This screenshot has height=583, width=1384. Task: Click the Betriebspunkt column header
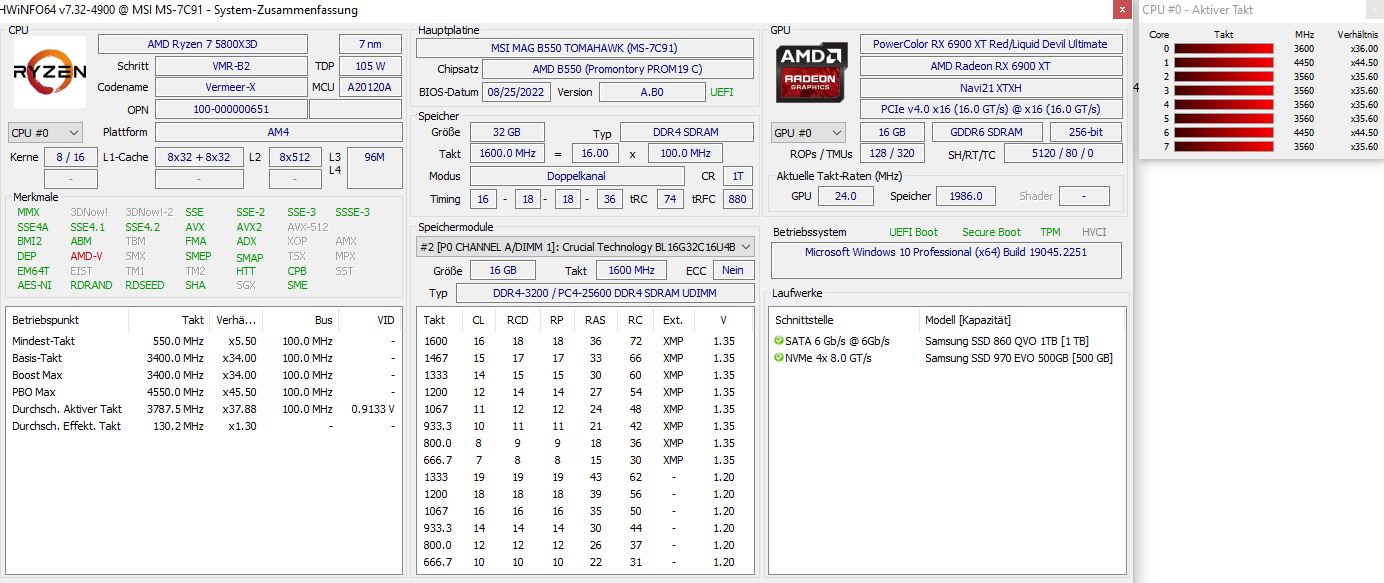click(68, 320)
